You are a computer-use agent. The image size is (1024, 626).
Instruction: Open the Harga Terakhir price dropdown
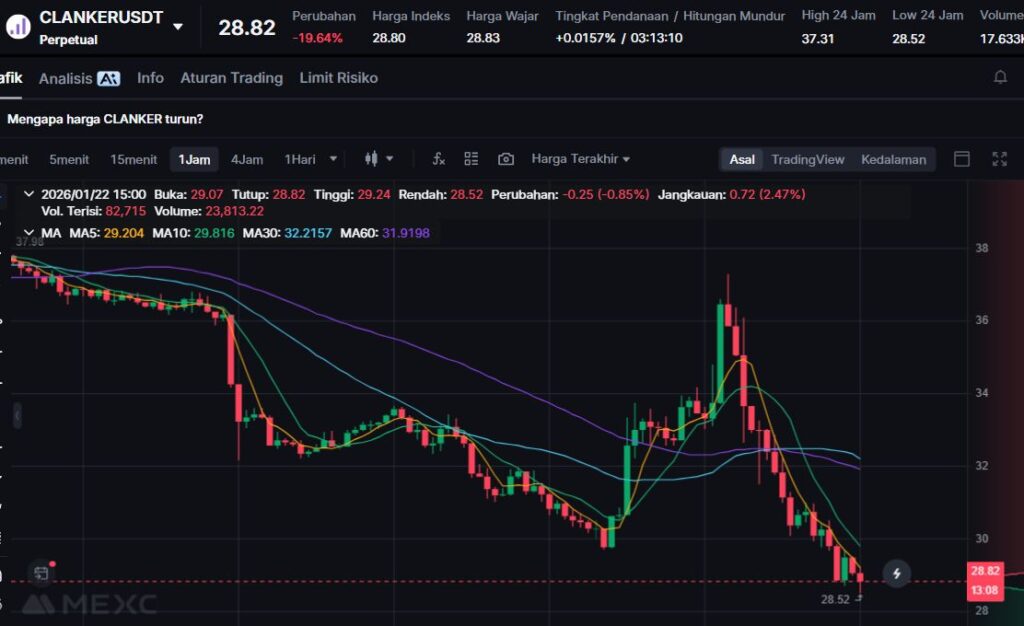pos(580,159)
